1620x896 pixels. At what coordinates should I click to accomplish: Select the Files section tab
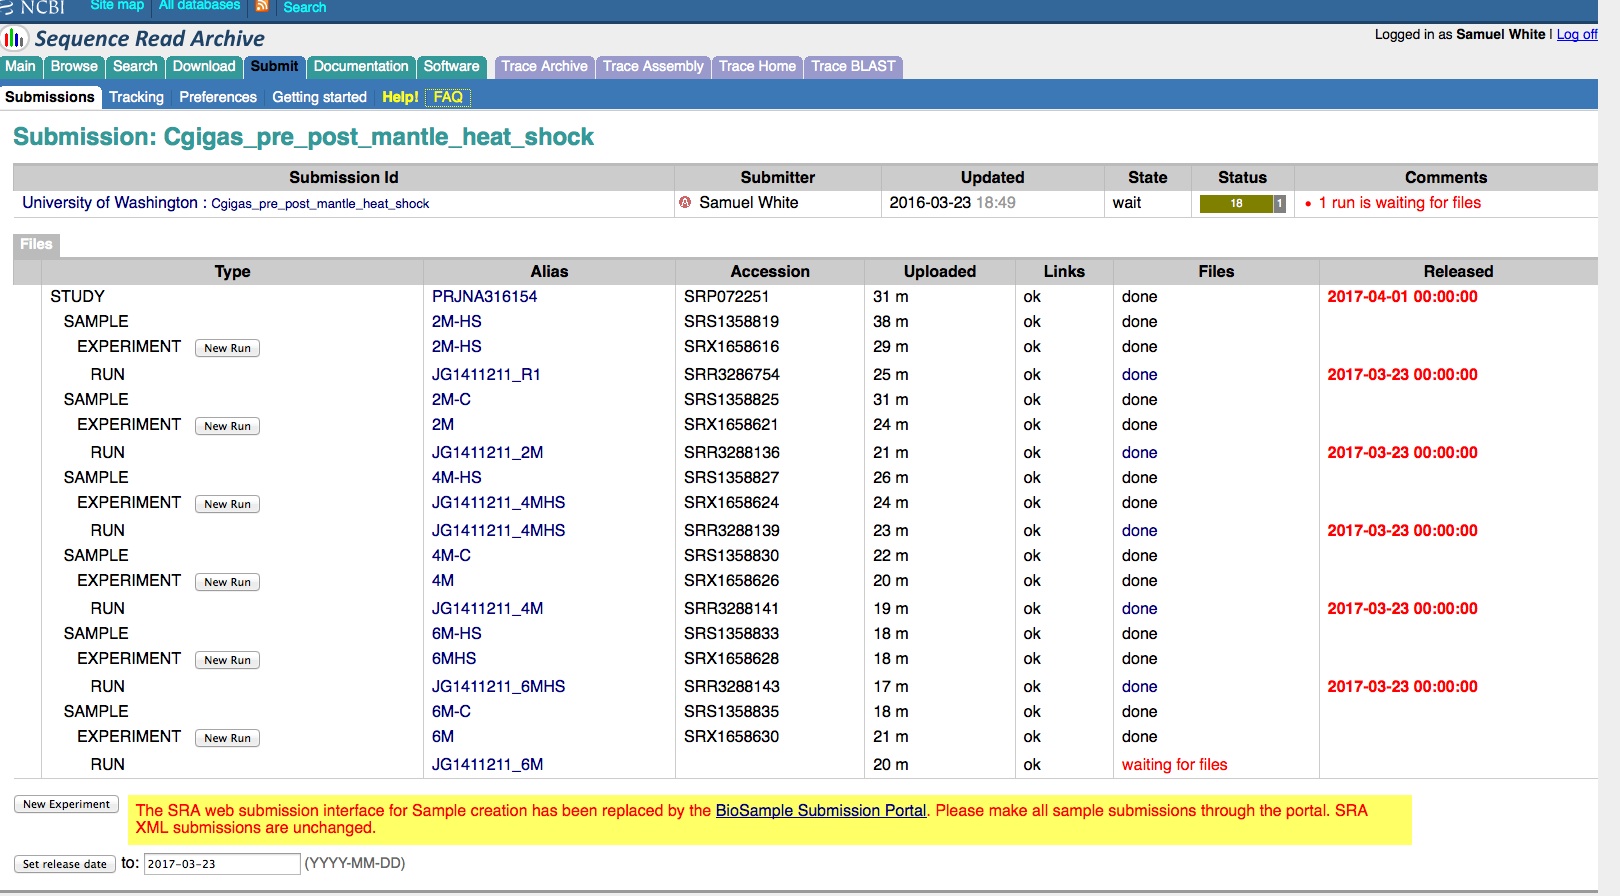[36, 244]
